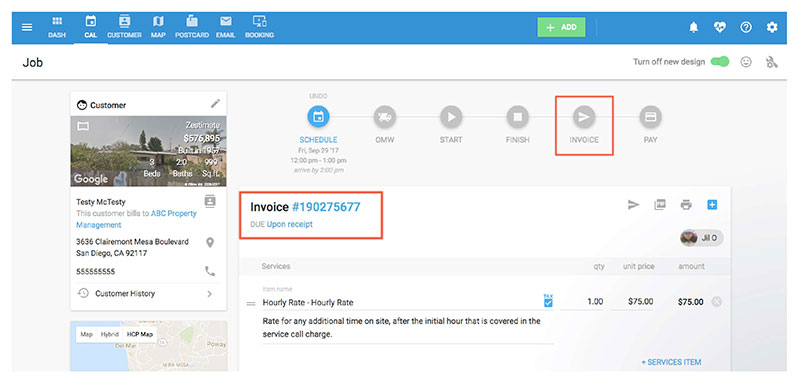Viewport: 800px width, 382px height.
Task: Open the notifications bell
Action: 693,28
